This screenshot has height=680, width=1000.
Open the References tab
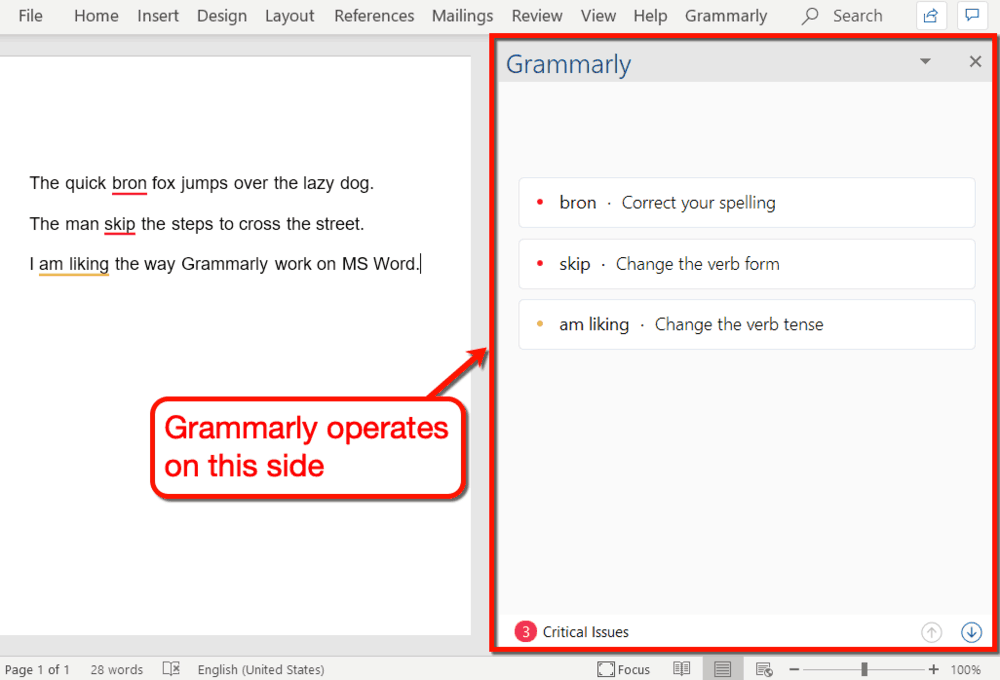point(374,15)
